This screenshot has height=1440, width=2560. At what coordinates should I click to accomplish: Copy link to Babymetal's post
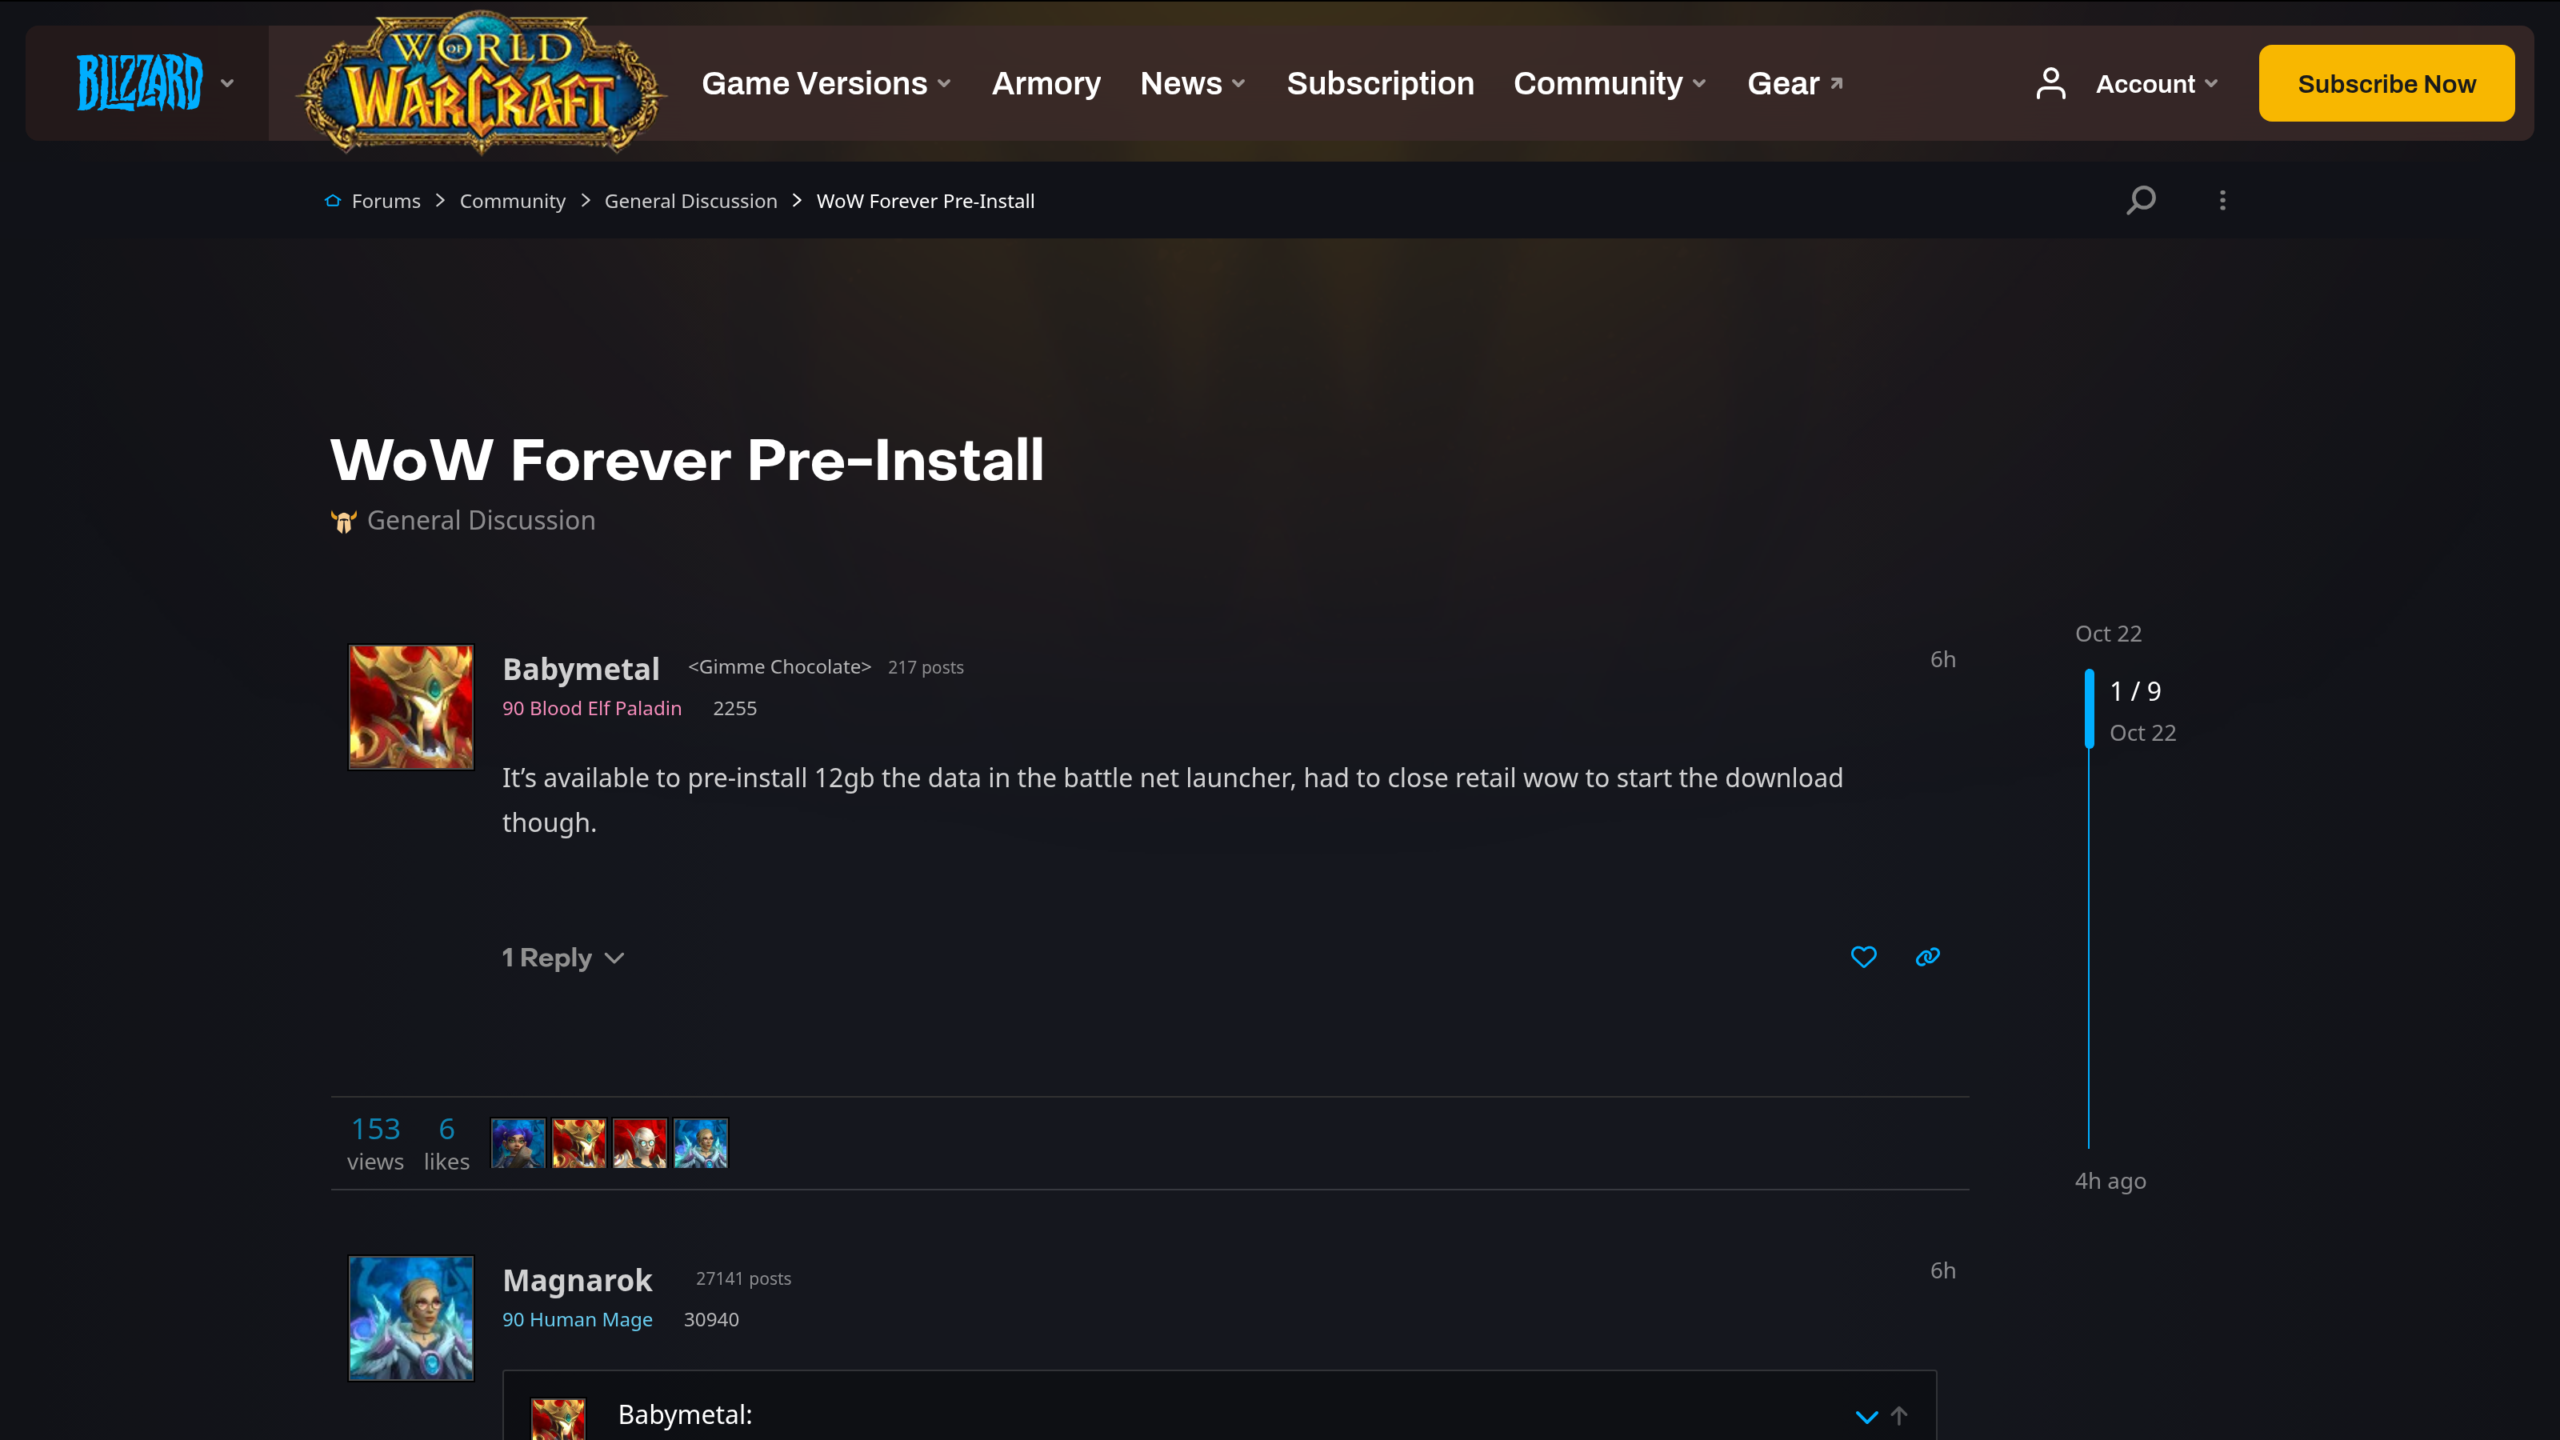pyautogui.click(x=1928, y=957)
